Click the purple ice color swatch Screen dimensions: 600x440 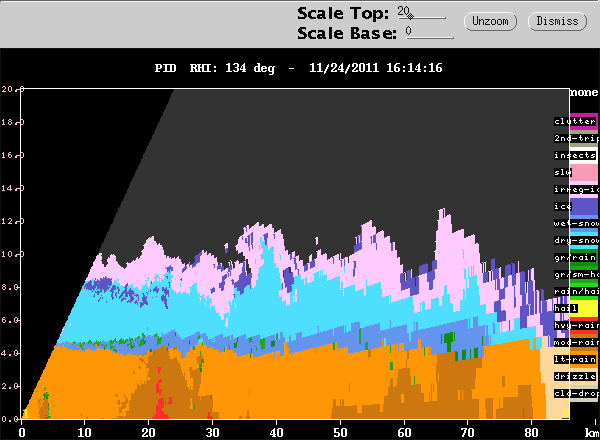pyautogui.click(x=584, y=207)
